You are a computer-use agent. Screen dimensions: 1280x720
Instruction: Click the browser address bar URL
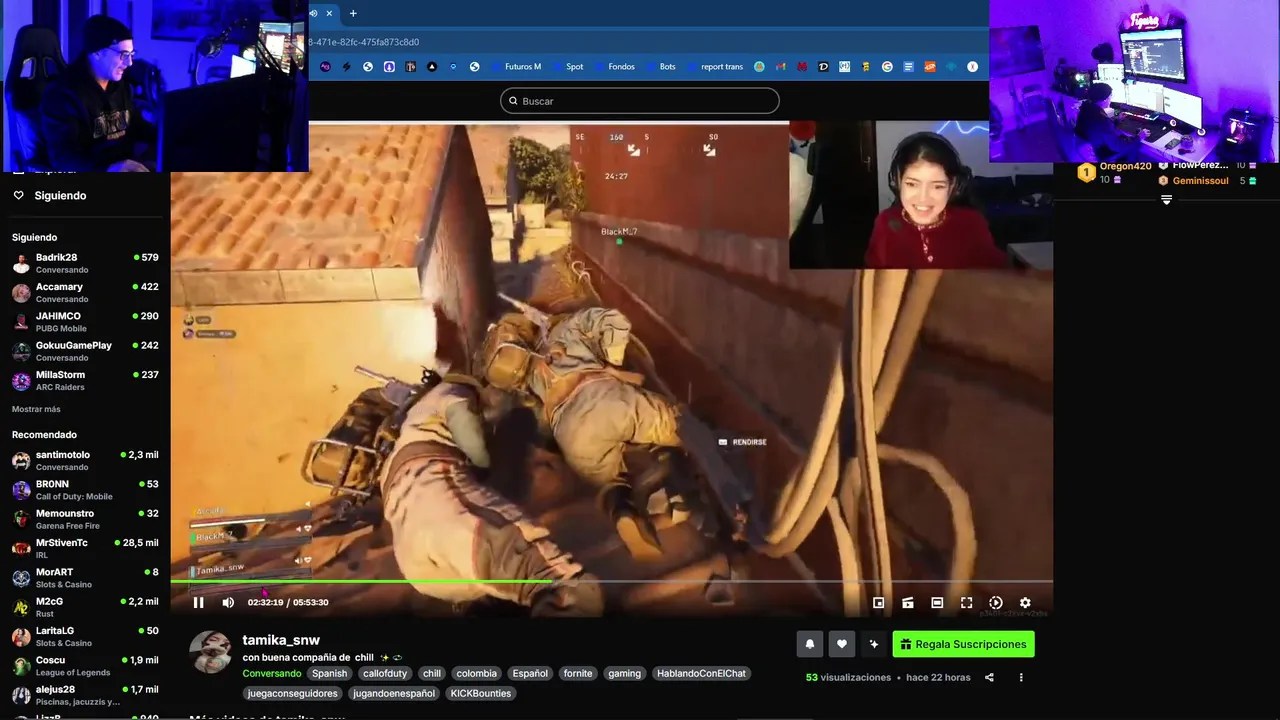pos(364,42)
